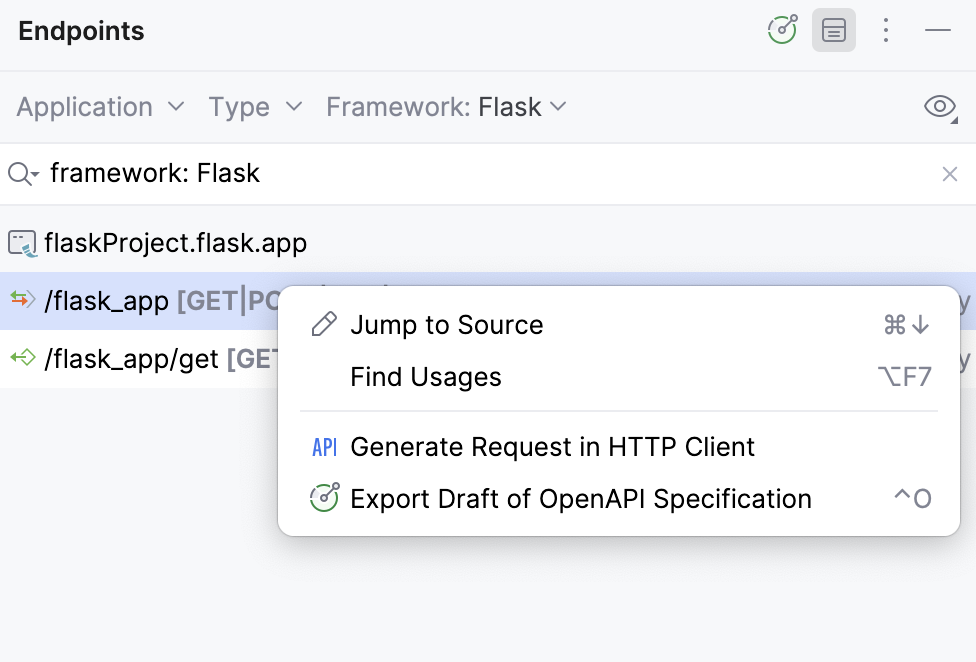976x662 pixels.
Task: Open the Type filter dropdown
Action: [253, 107]
